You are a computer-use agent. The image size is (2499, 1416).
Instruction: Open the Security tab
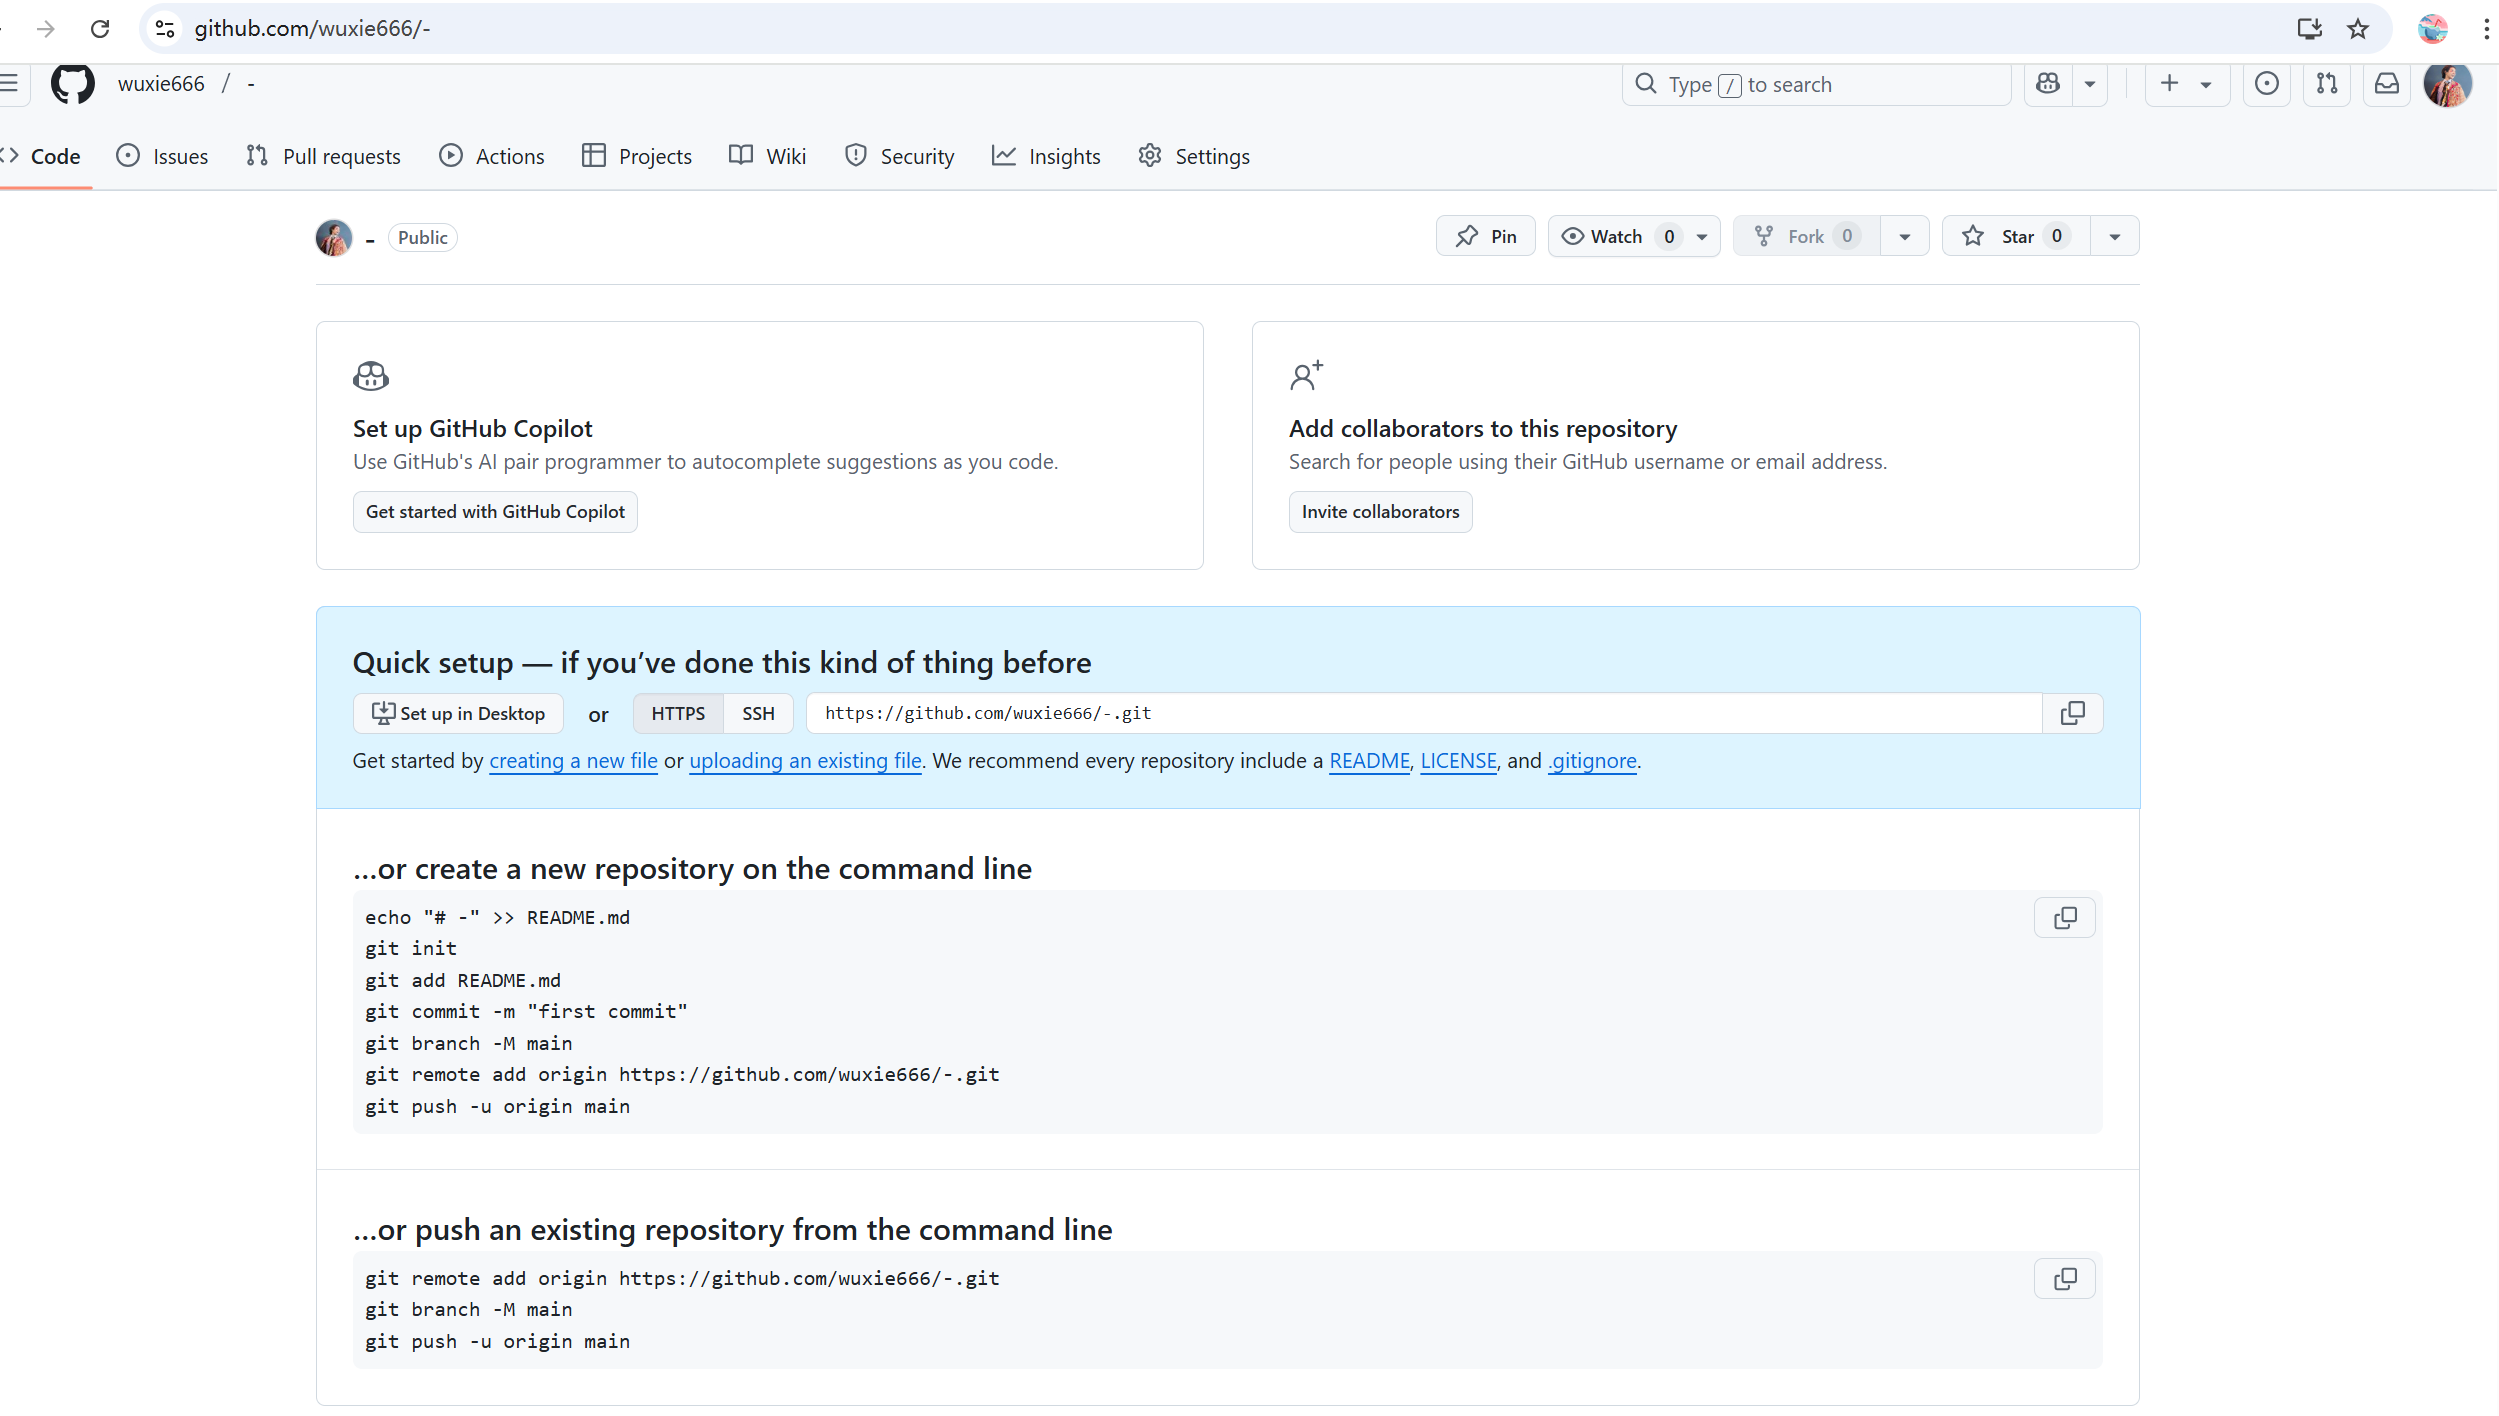click(x=899, y=156)
